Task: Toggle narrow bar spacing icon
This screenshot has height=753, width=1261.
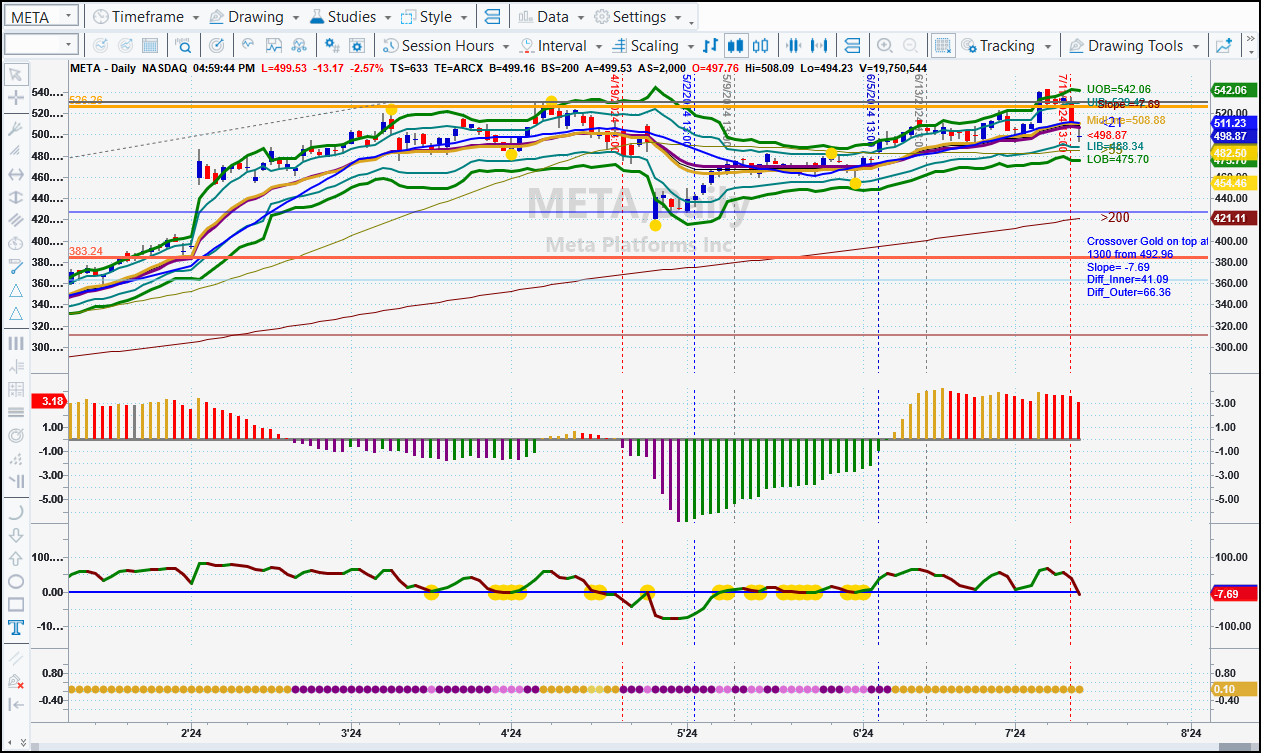Action: coord(795,45)
